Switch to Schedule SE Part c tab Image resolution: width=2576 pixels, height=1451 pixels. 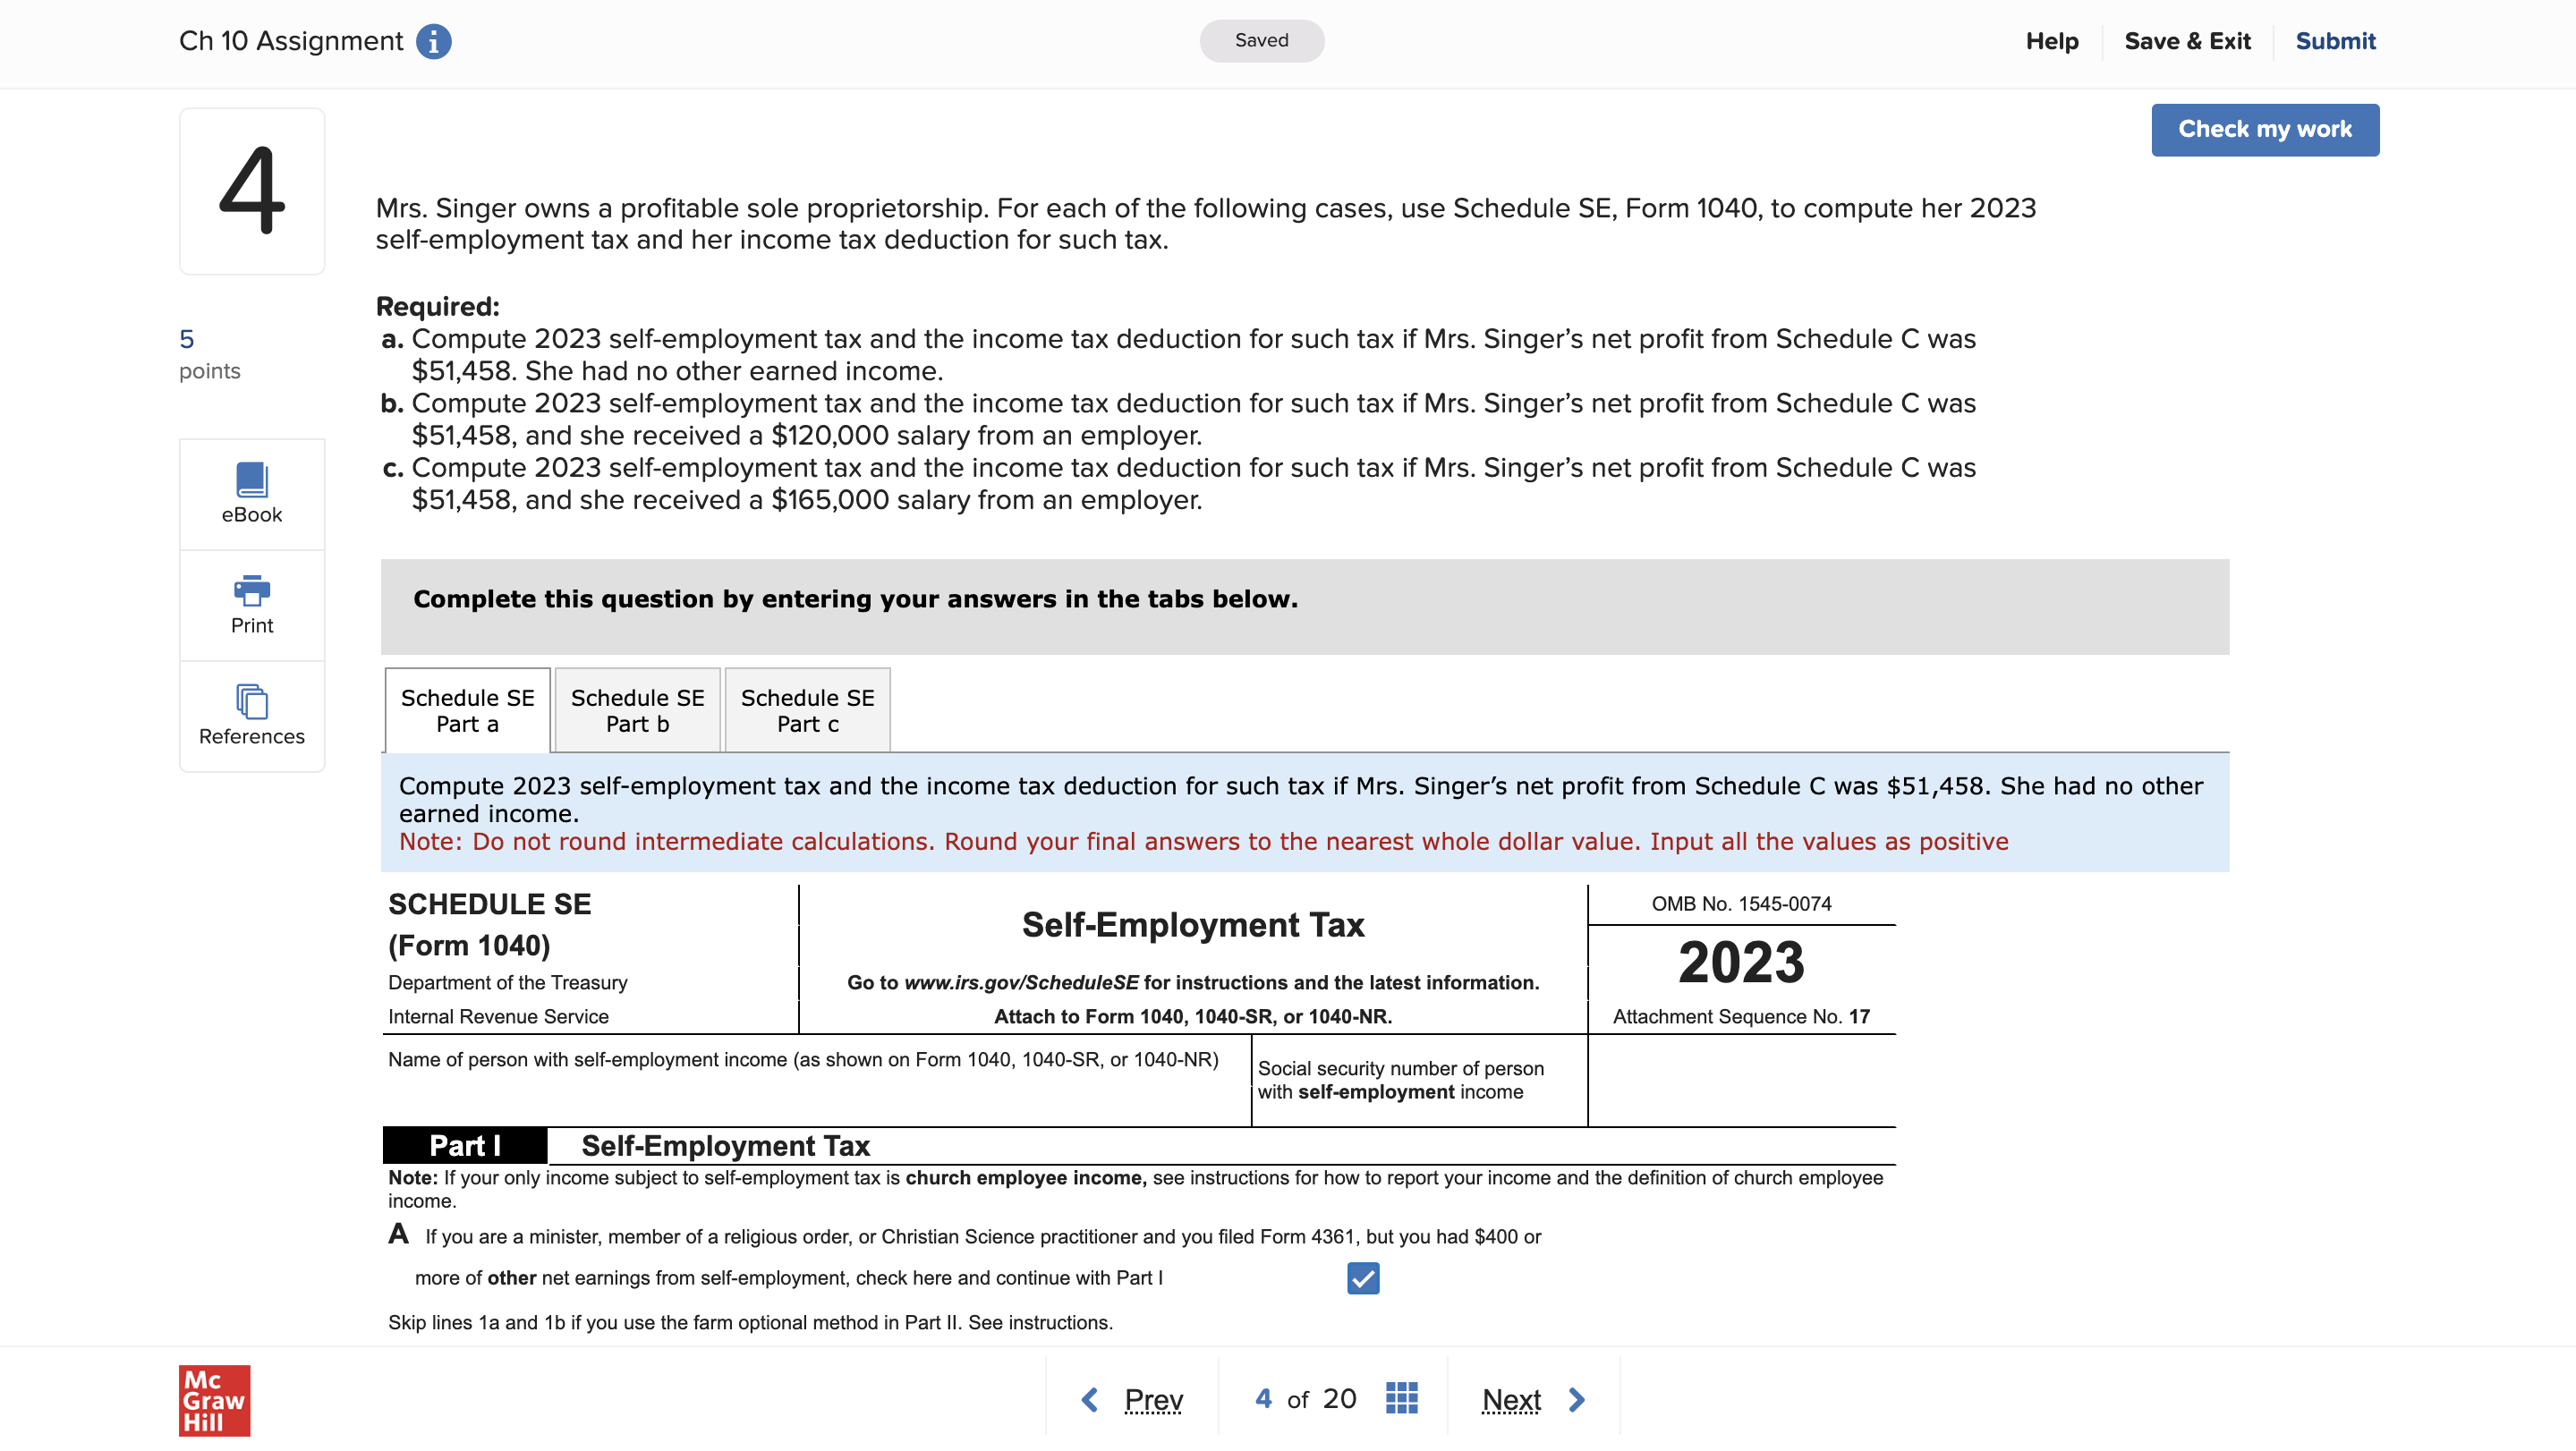coord(807,710)
